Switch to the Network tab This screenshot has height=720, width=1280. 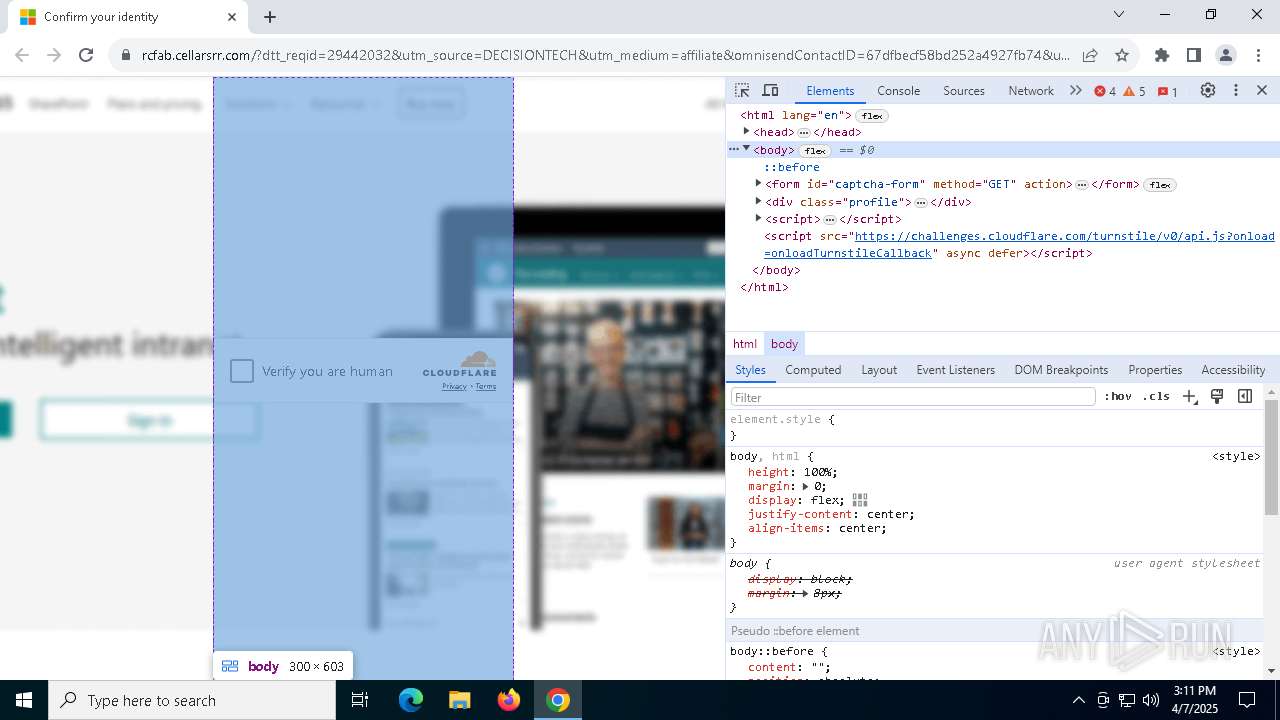1031,91
